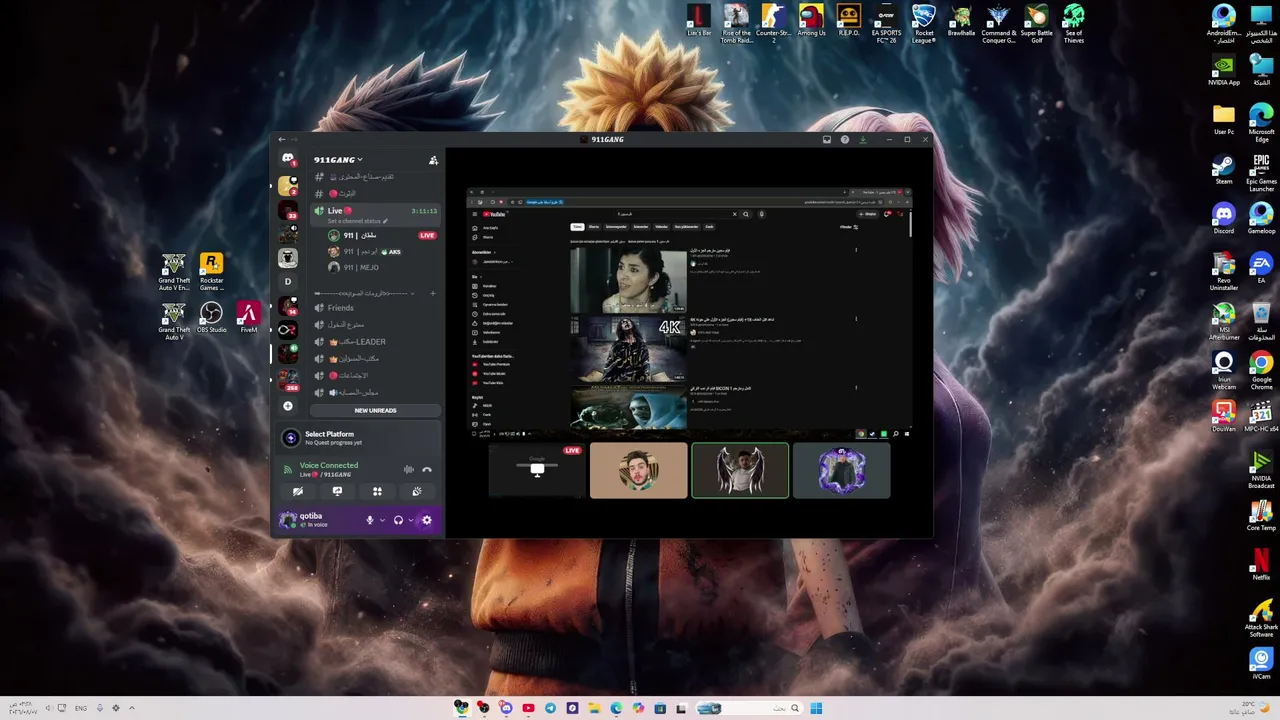The image size is (1280, 720).
Task: Select the voice member with LIVE badge
Action: coord(382,236)
